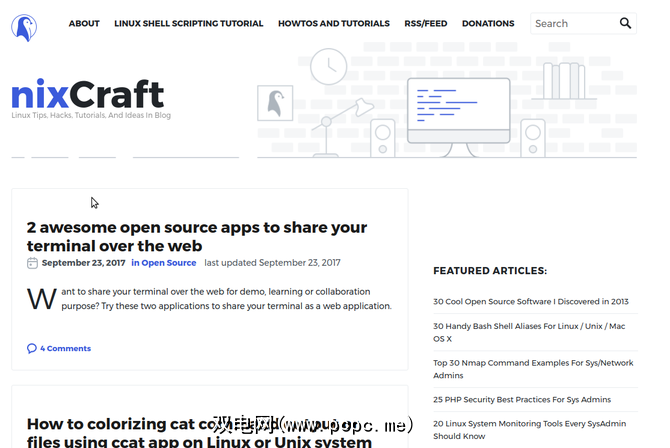Click the nixCraft penguin logo icon

24,28
